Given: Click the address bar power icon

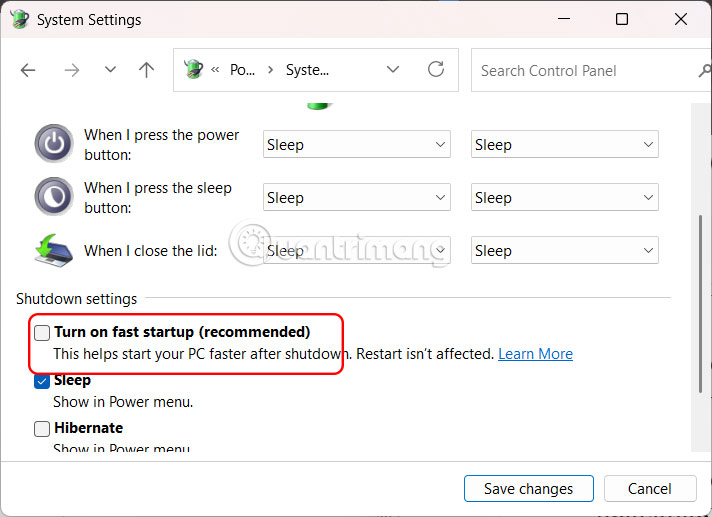Looking at the screenshot, I should pos(194,70).
